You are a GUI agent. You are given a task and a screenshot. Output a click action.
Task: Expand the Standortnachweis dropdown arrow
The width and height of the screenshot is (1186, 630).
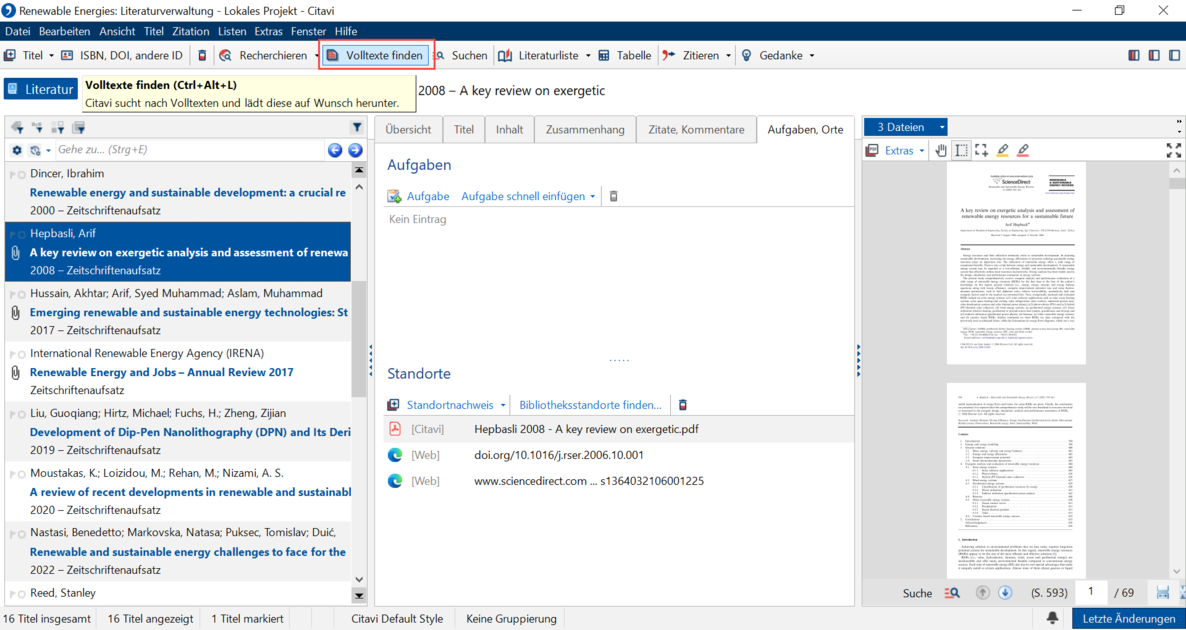pos(505,405)
